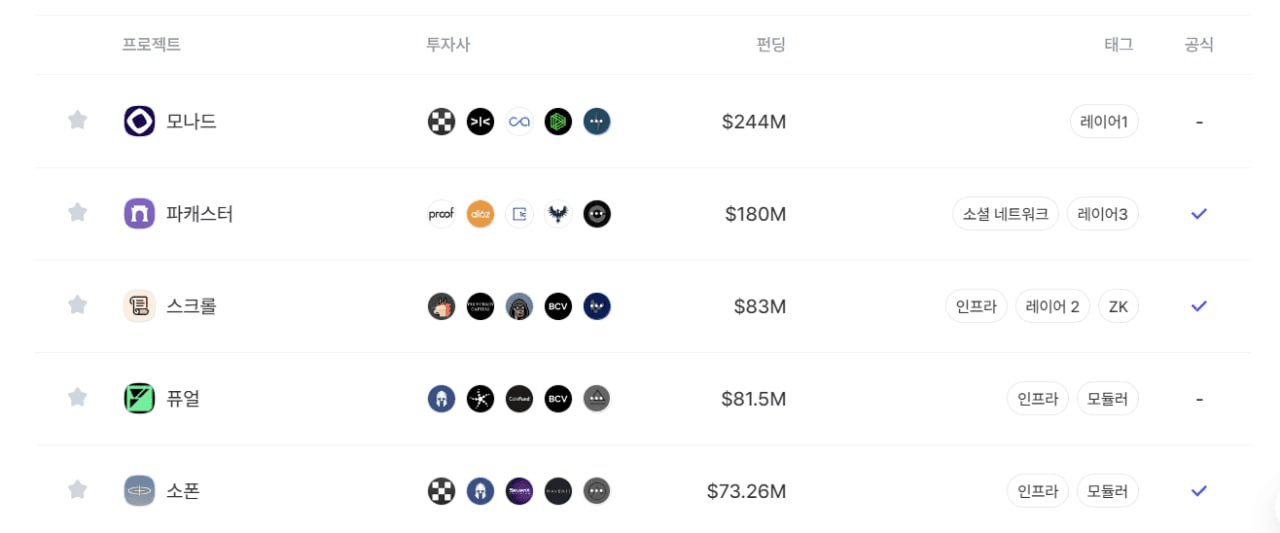Star the 모나드 project as favorite
1280x533 pixels.
pyautogui.click(x=77, y=120)
